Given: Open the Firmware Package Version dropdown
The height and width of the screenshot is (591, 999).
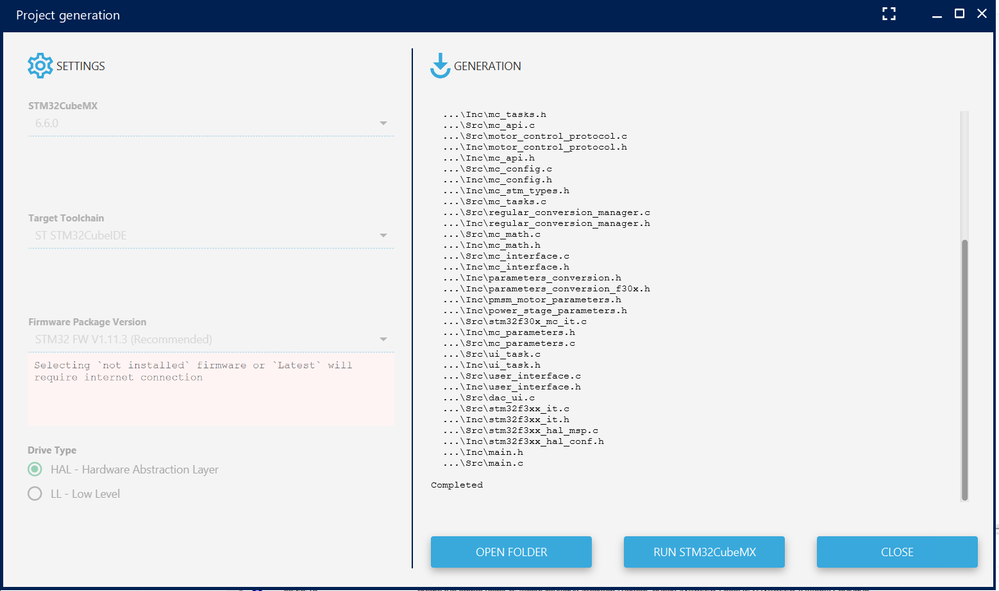Looking at the screenshot, I should point(211,339).
